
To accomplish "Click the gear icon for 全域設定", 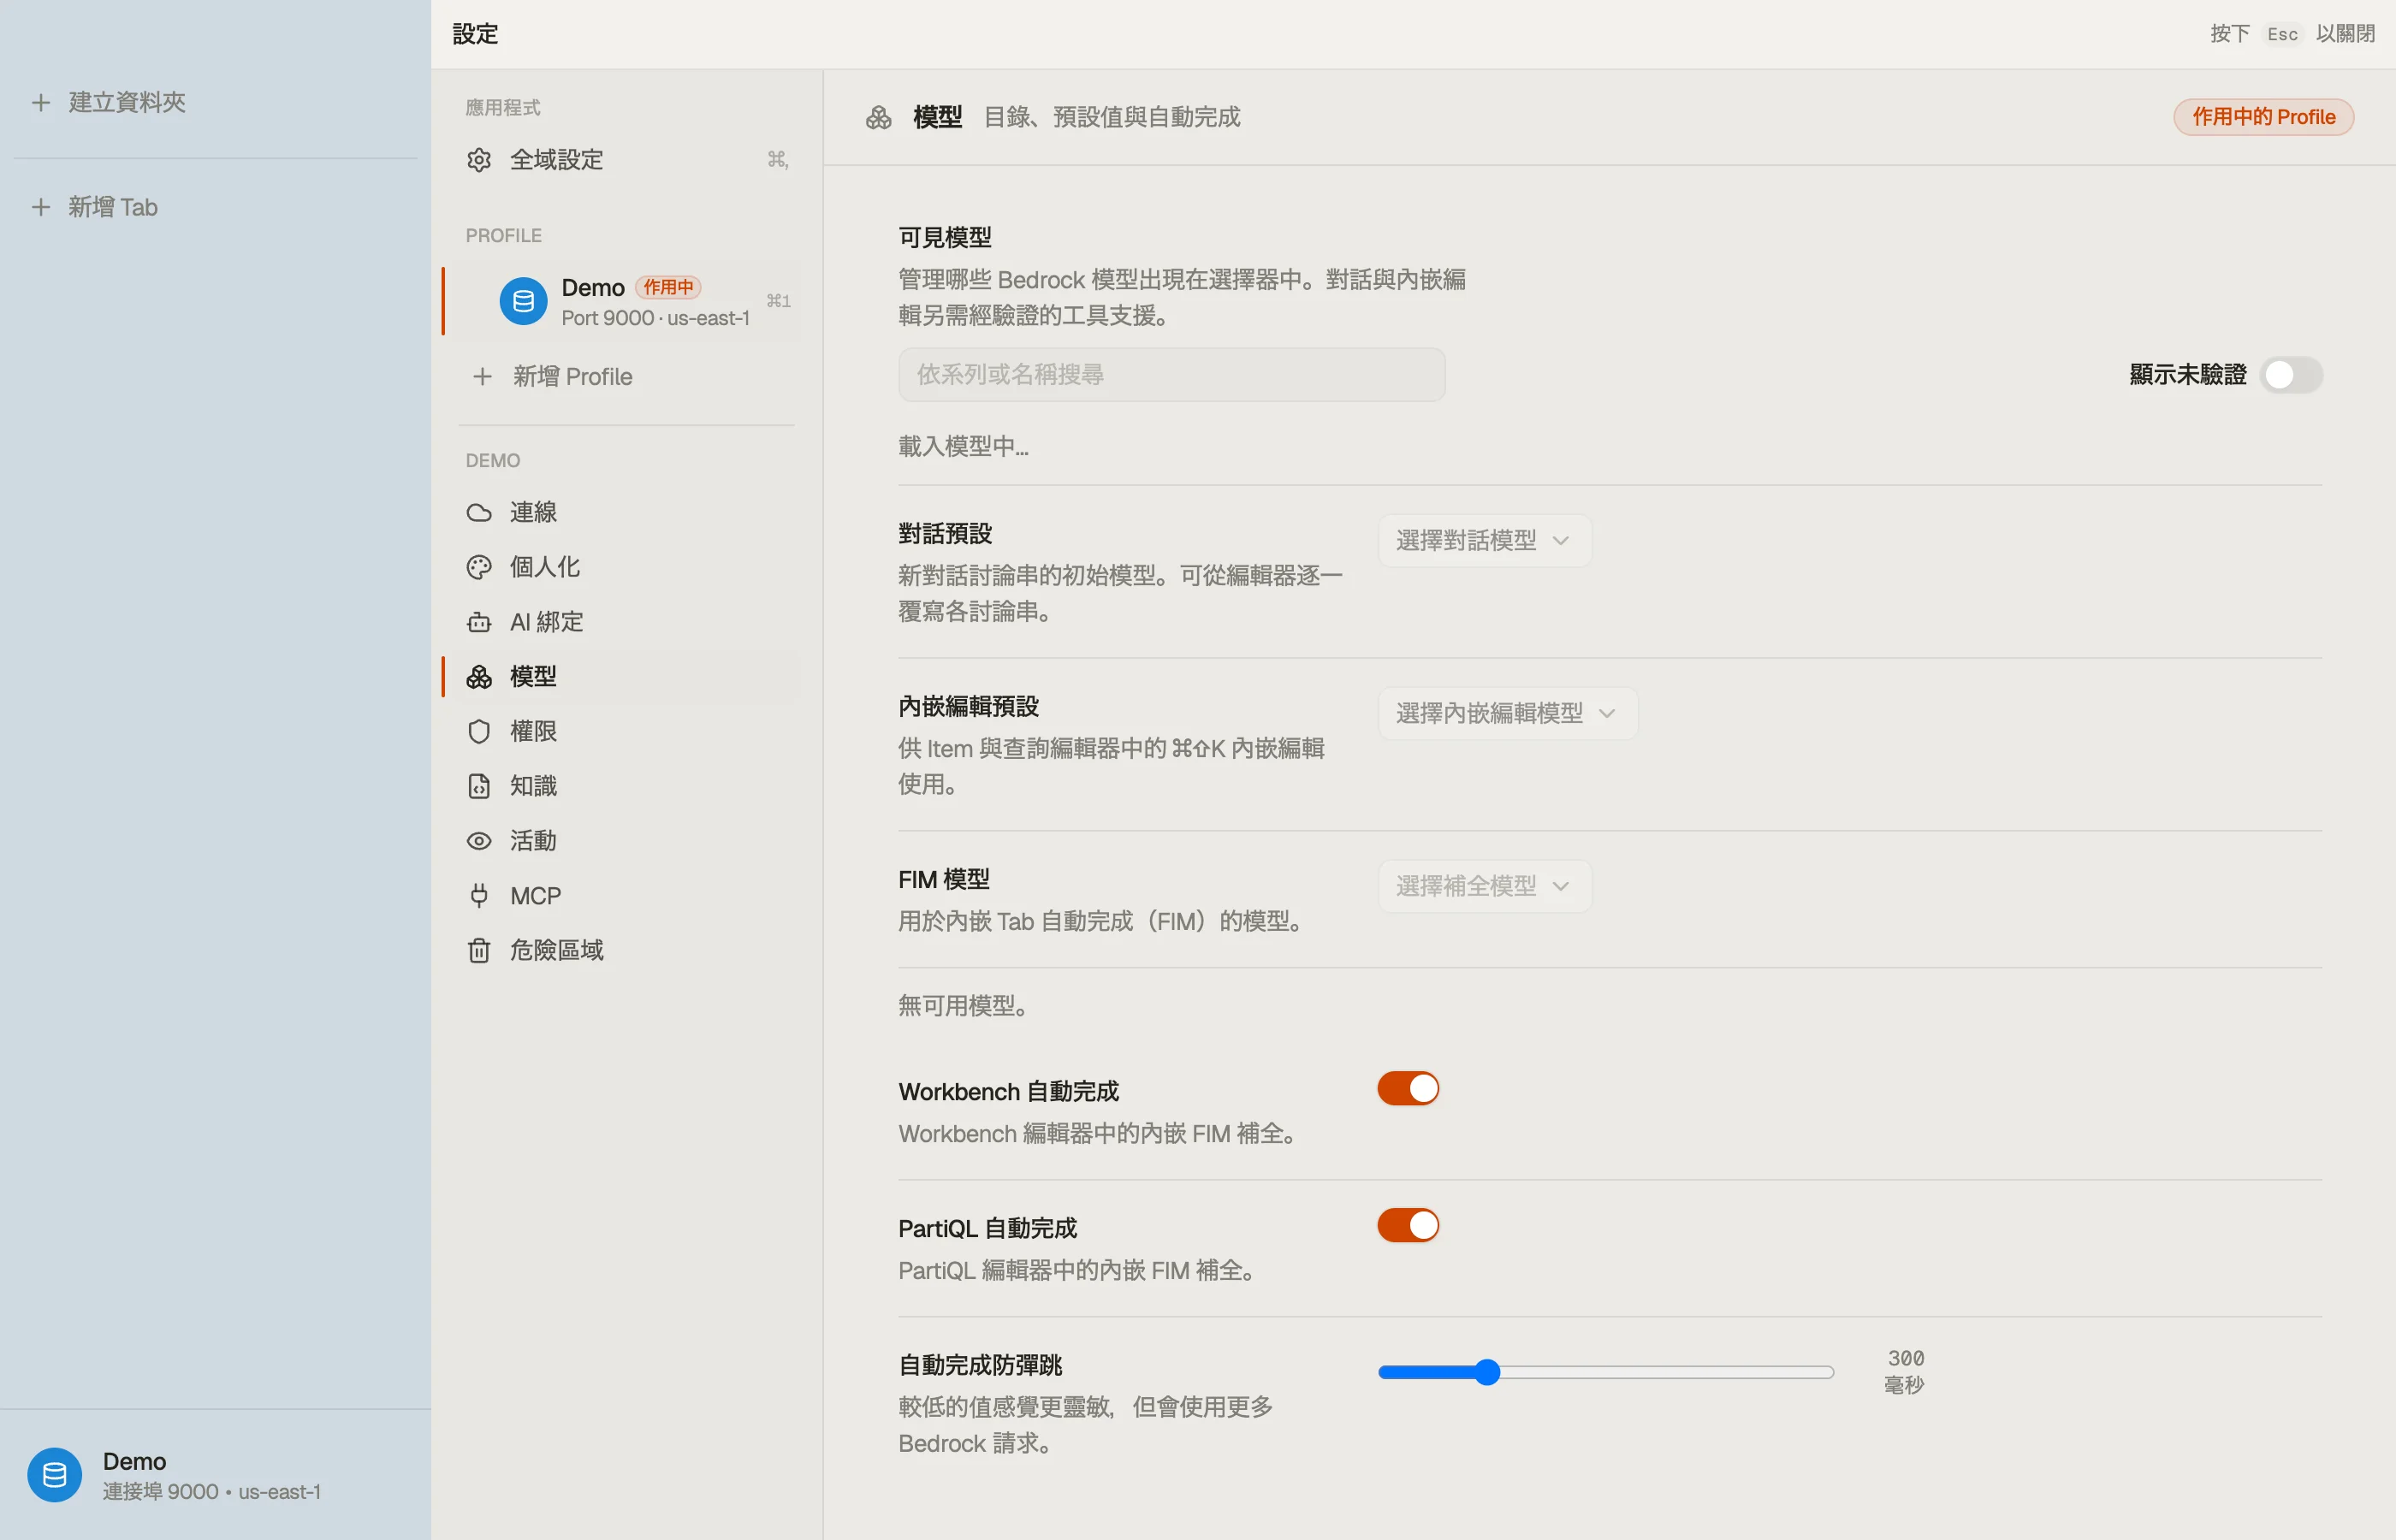I will [x=479, y=160].
